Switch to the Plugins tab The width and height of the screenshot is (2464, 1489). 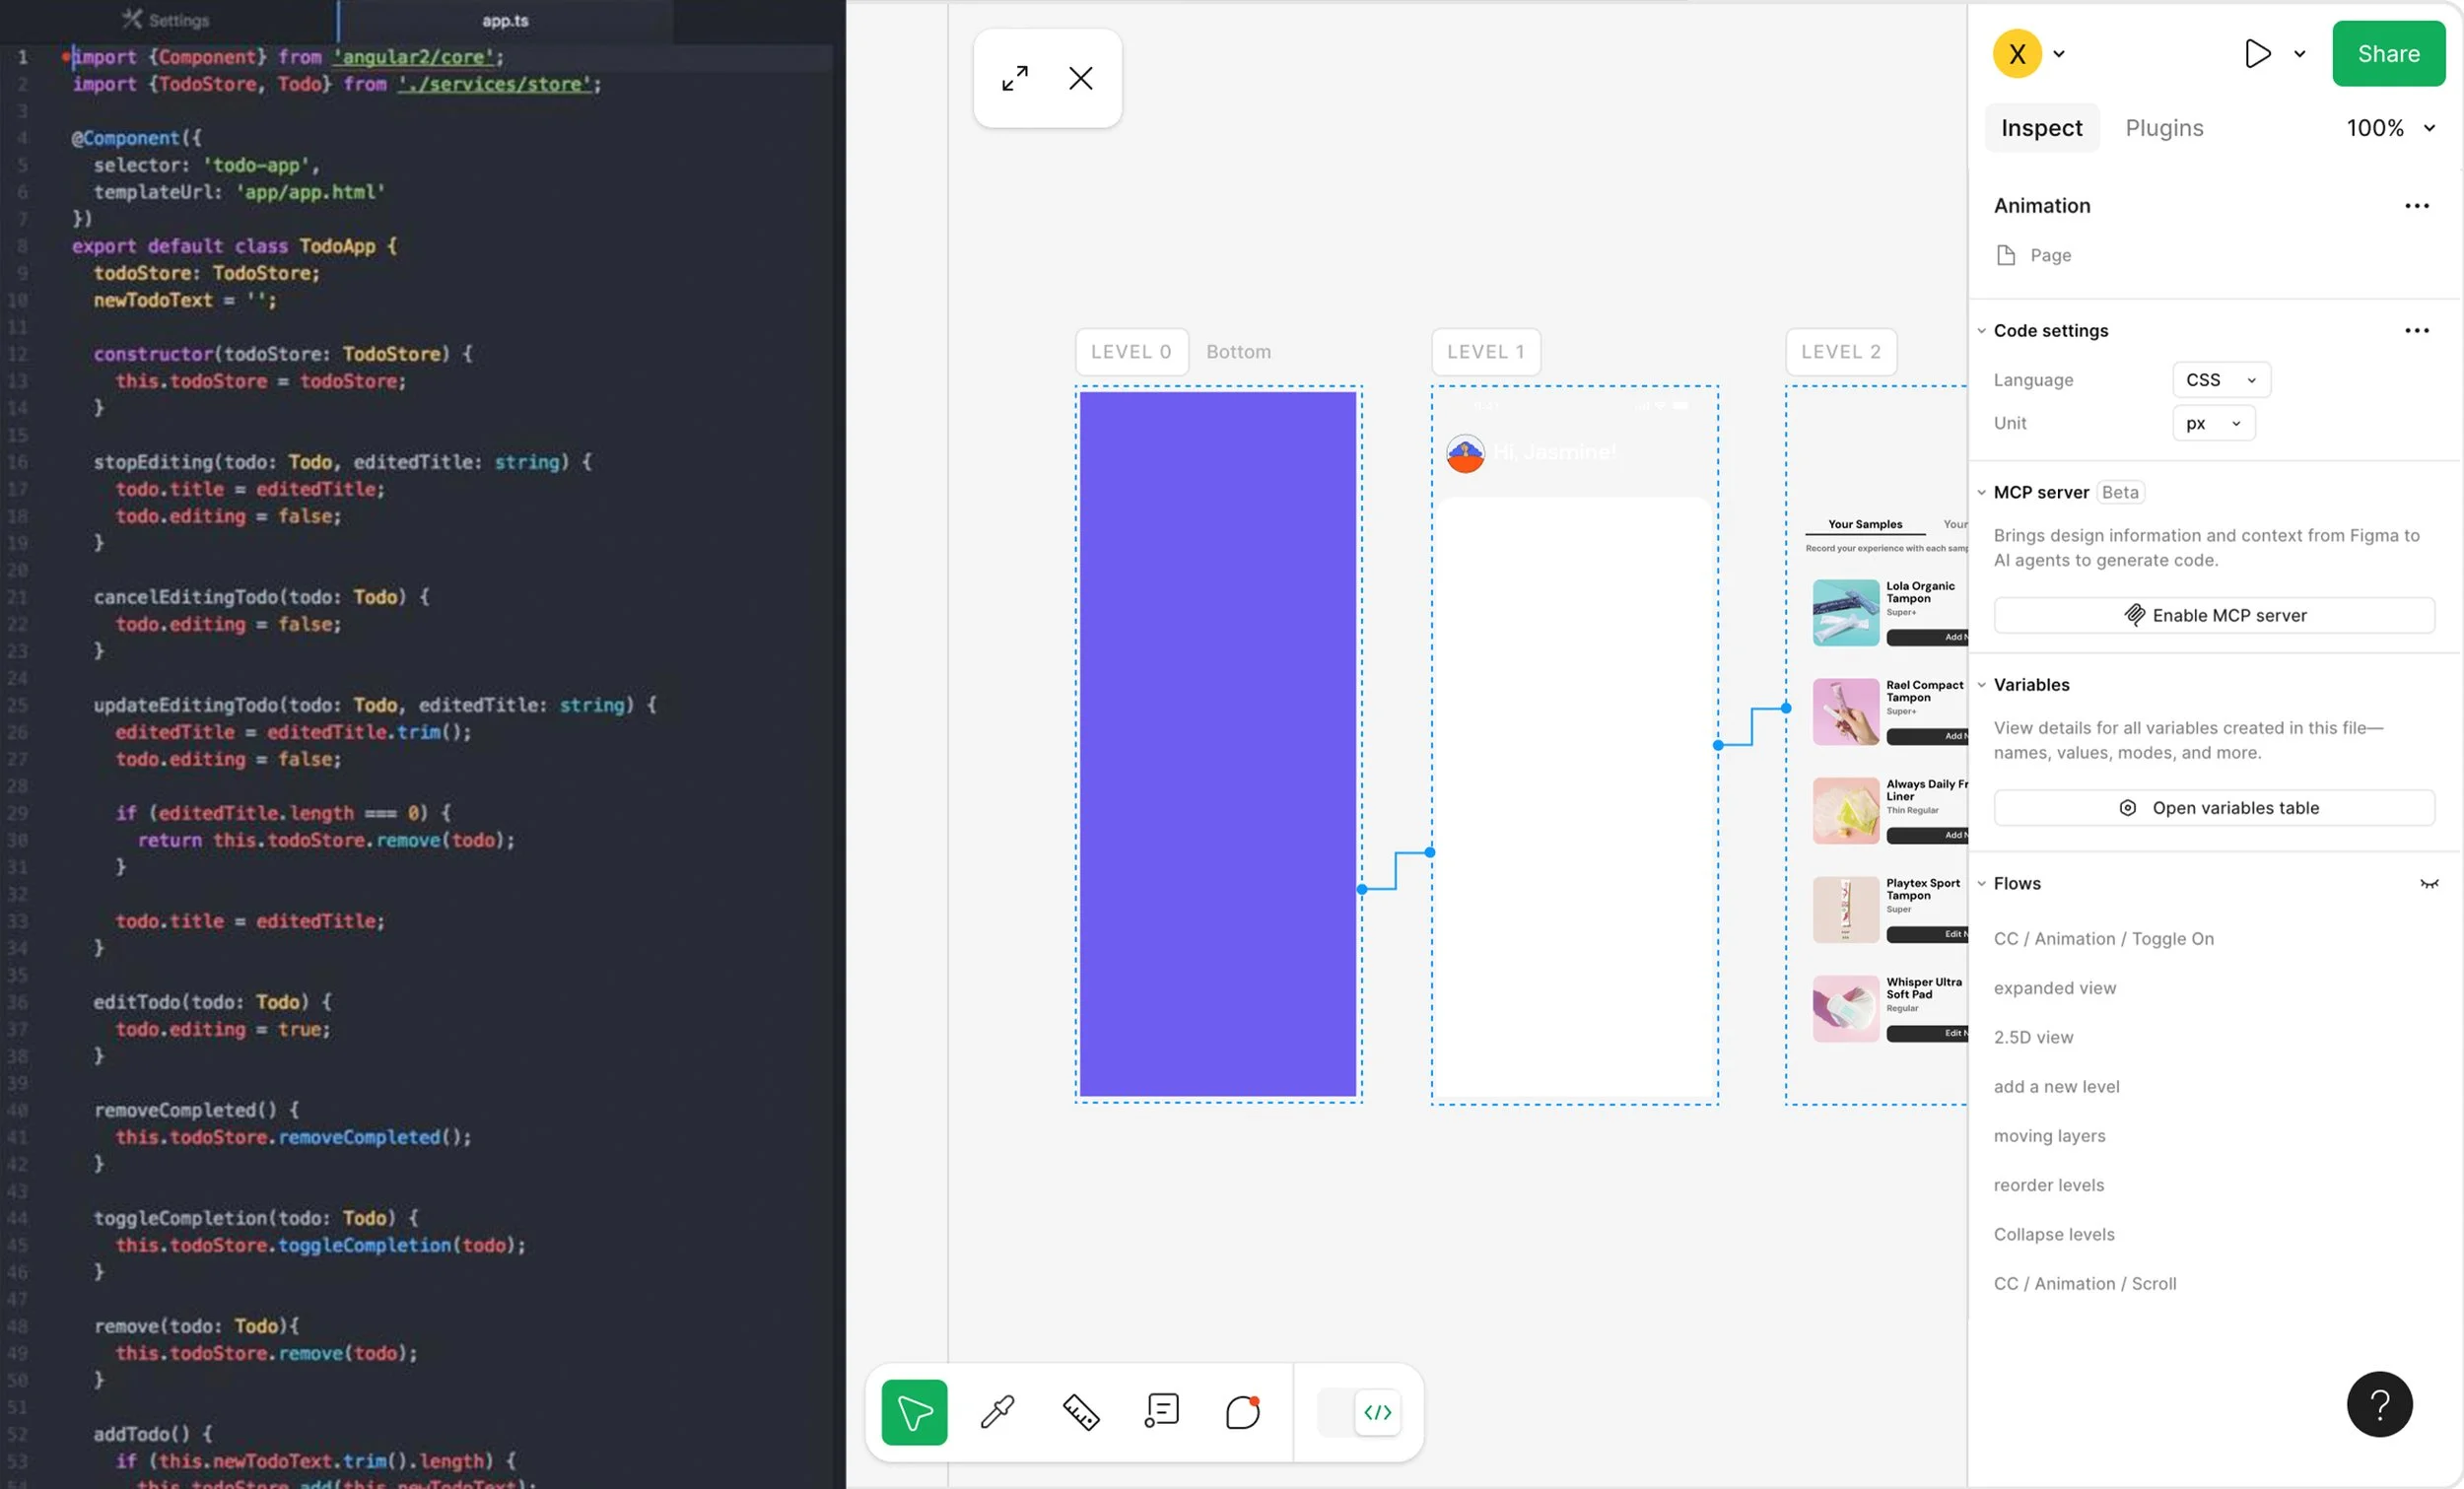click(2163, 128)
